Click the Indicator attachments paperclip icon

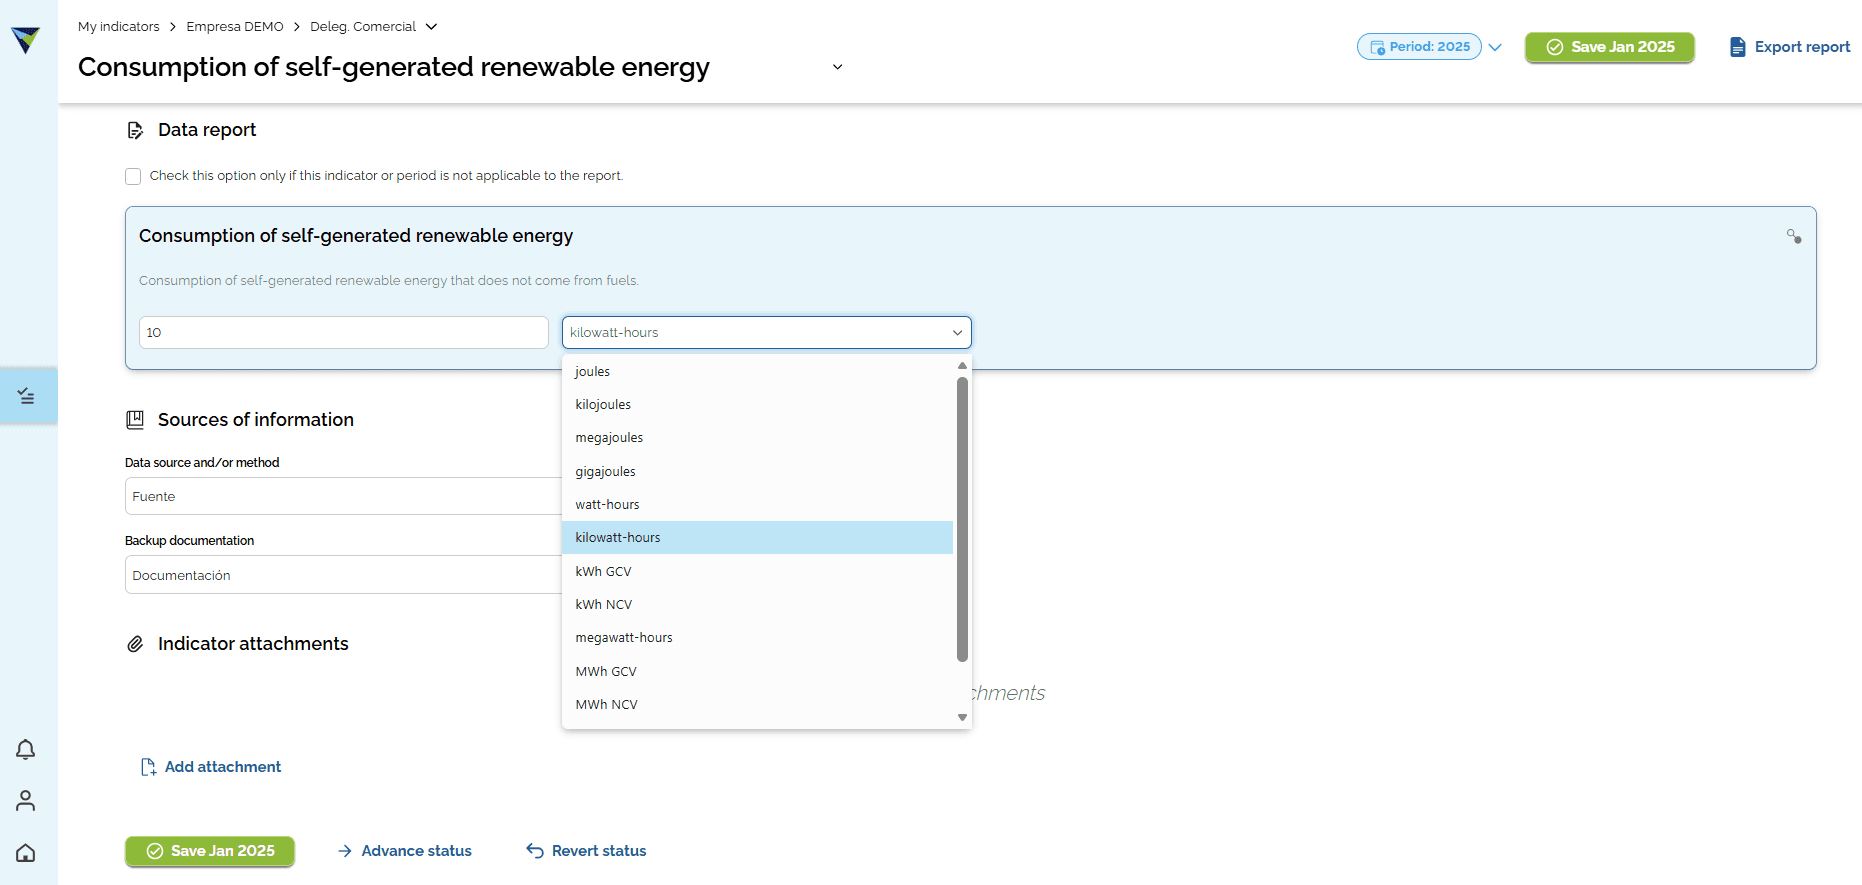pyautogui.click(x=135, y=644)
